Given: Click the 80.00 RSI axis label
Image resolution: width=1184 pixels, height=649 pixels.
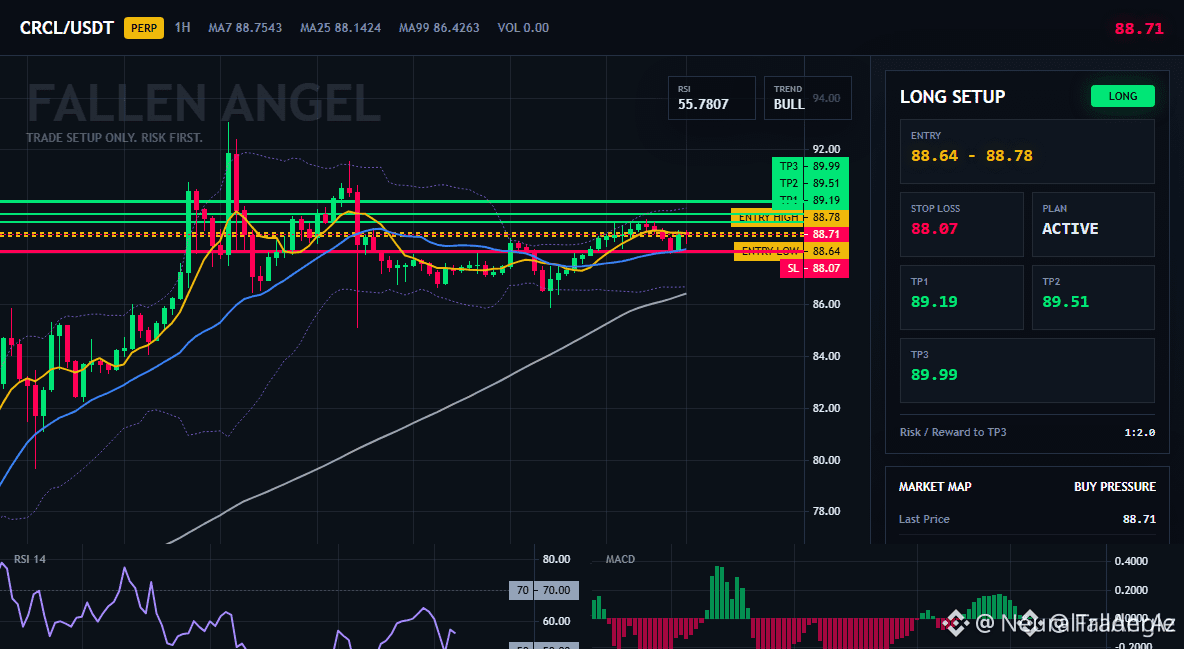Looking at the screenshot, I should point(557,560).
